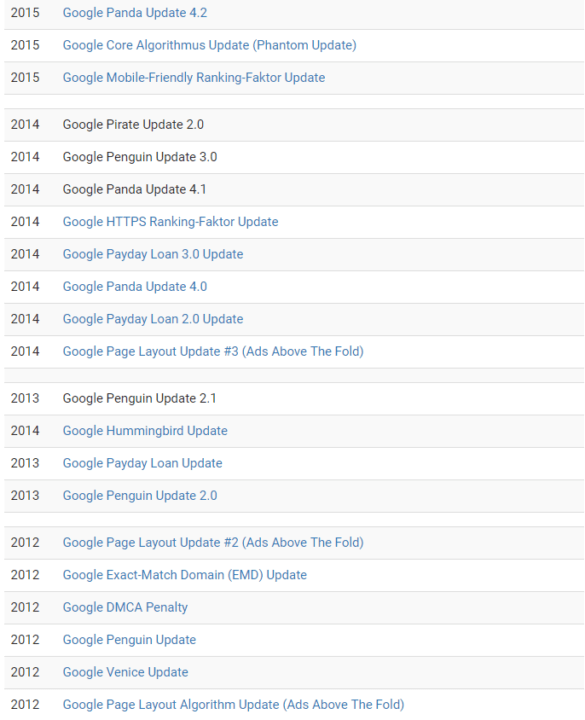Open Google Page Layout Update #3 link

click(213, 352)
